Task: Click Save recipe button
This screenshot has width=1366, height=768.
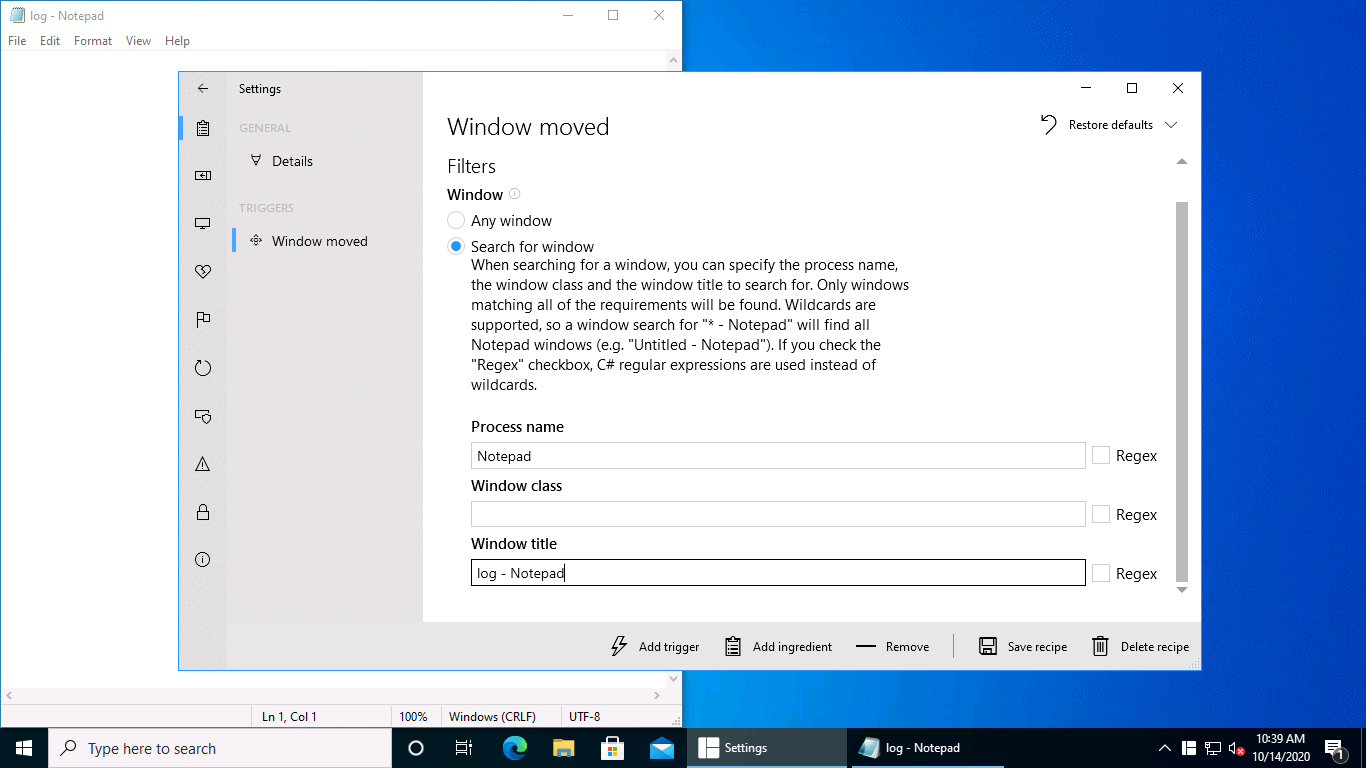Action: [x=1023, y=647]
